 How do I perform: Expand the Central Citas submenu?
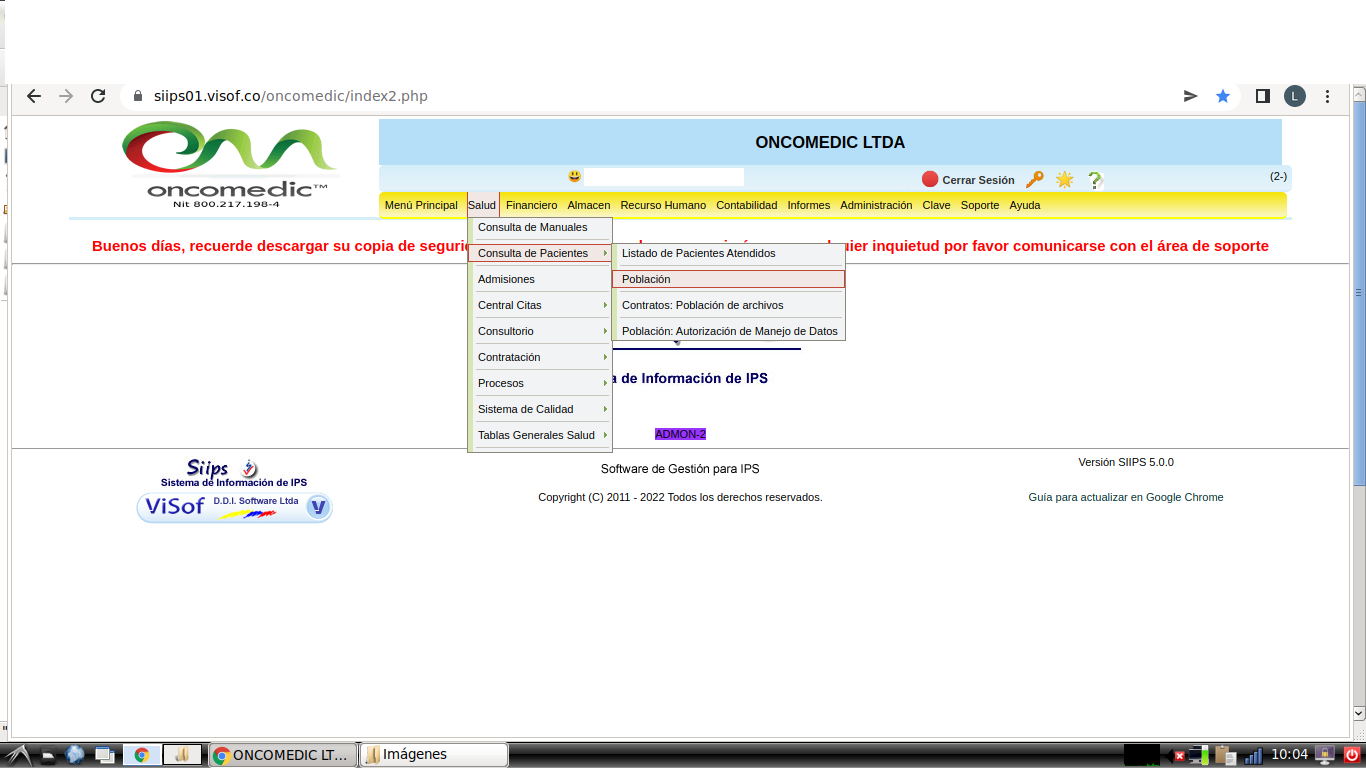(540, 305)
